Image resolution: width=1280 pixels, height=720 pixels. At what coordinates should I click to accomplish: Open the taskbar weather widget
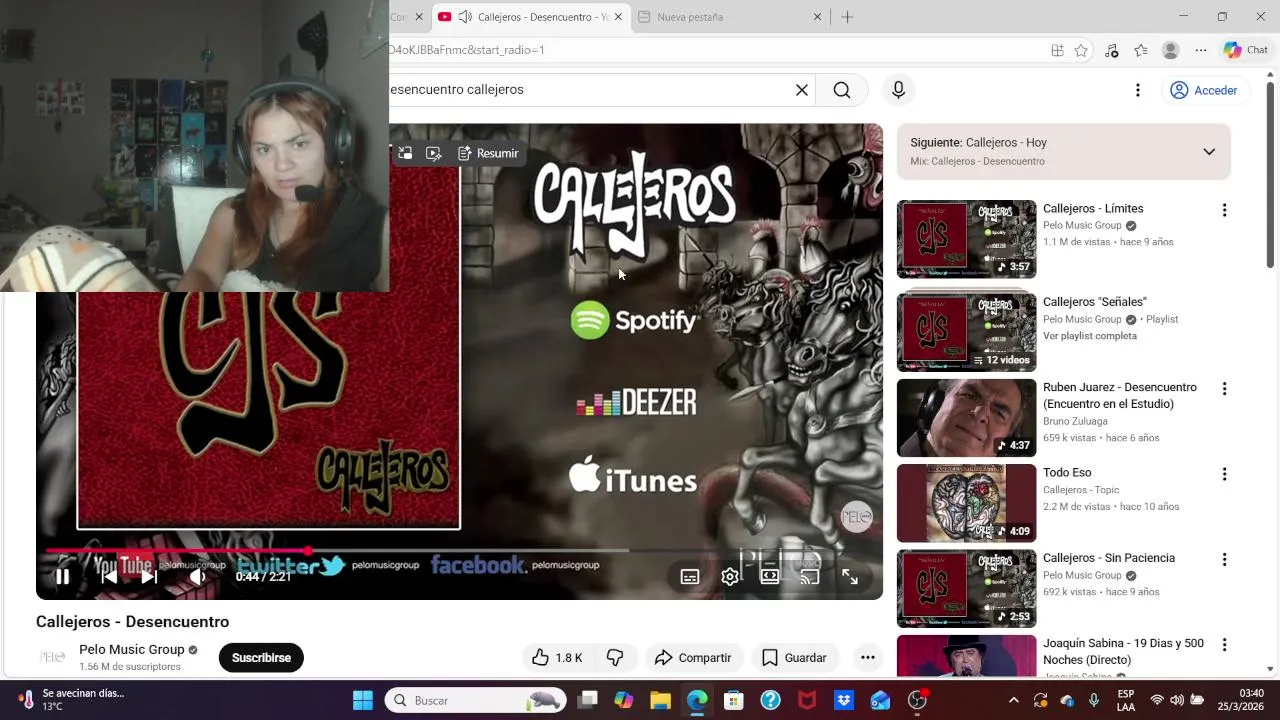coord(70,700)
